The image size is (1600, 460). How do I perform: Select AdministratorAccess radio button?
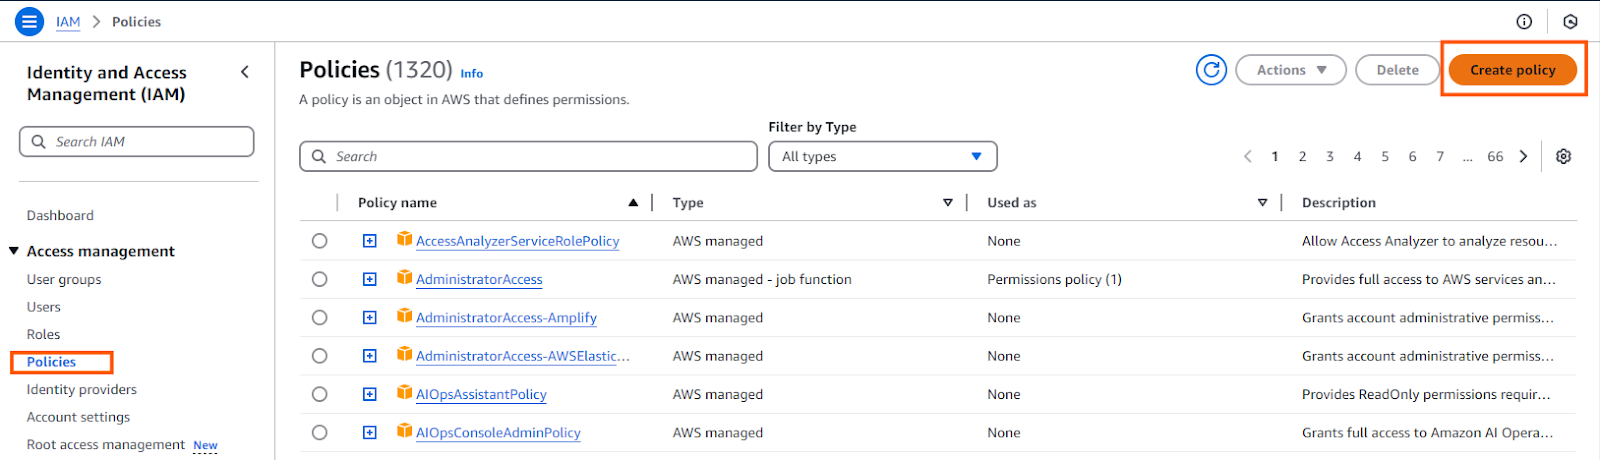pyautogui.click(x=319, y=279)
